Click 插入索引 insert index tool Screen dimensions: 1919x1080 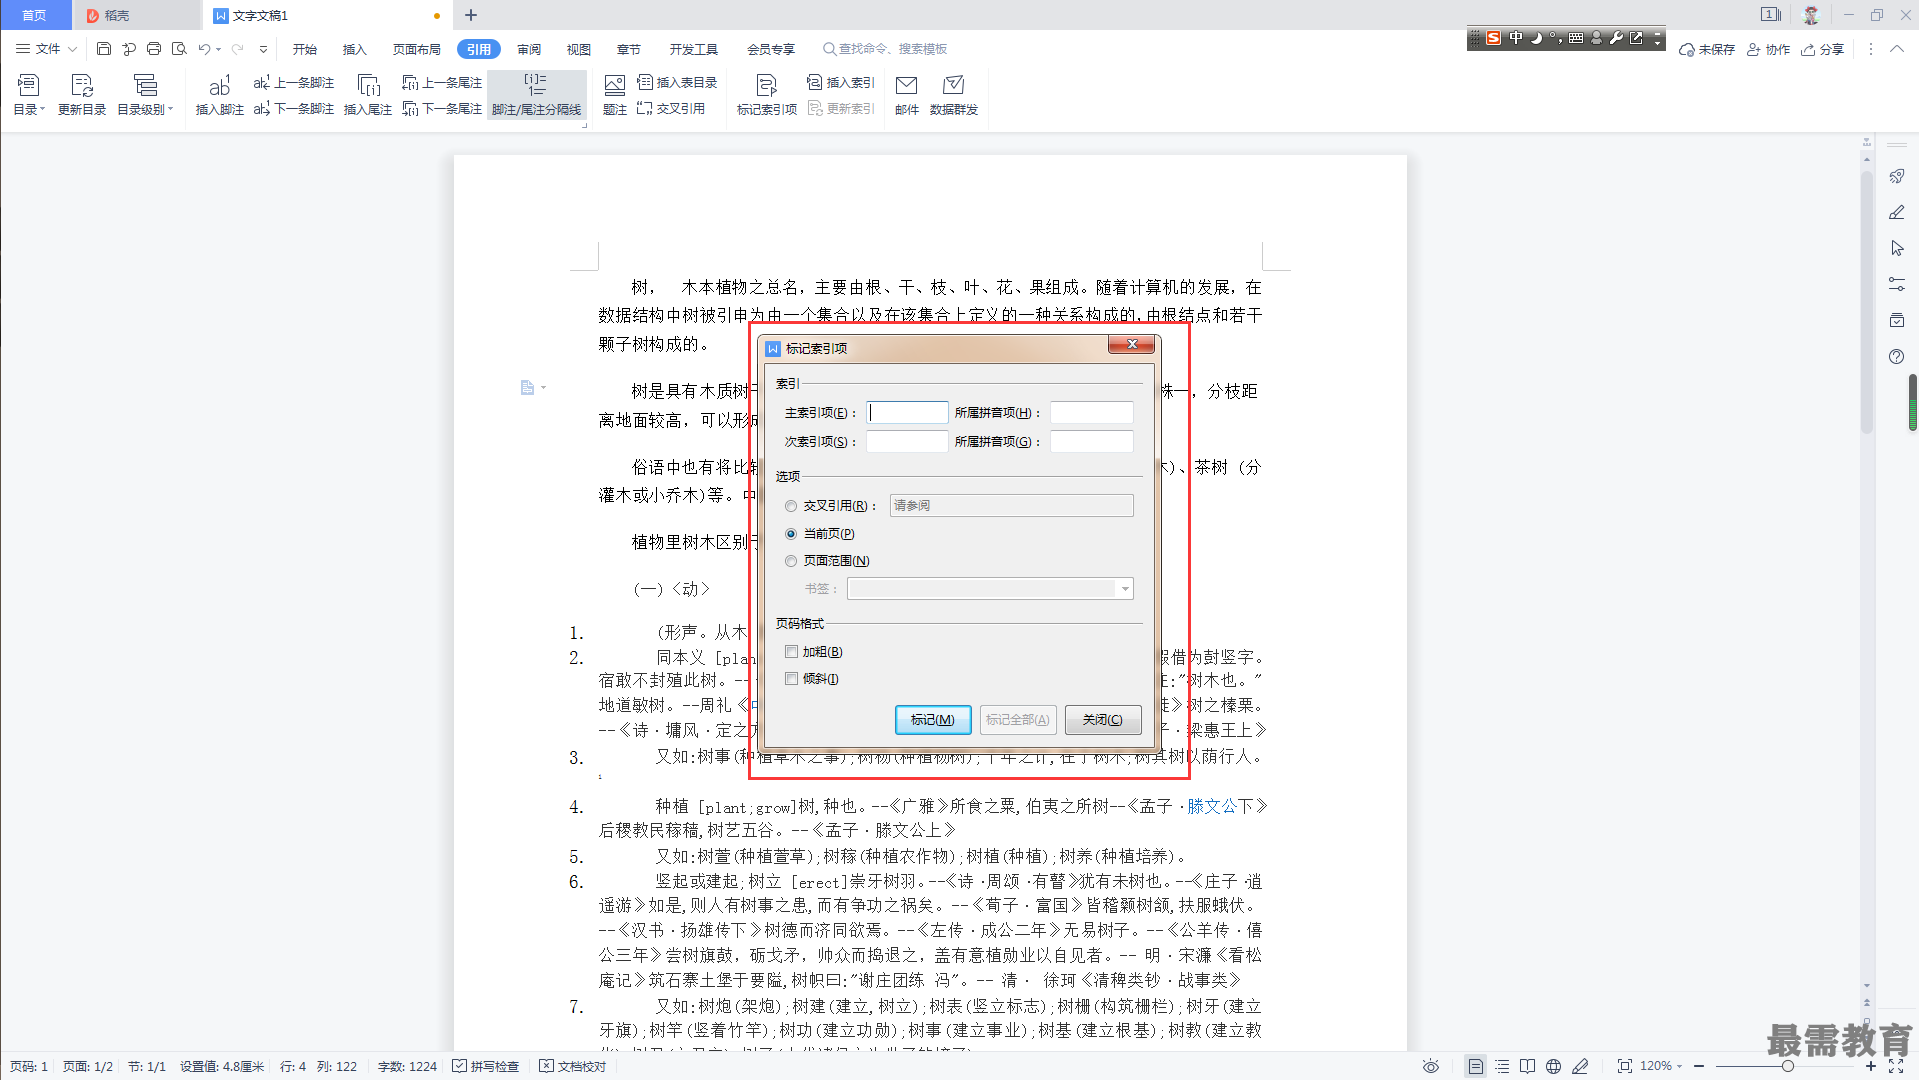841,82
